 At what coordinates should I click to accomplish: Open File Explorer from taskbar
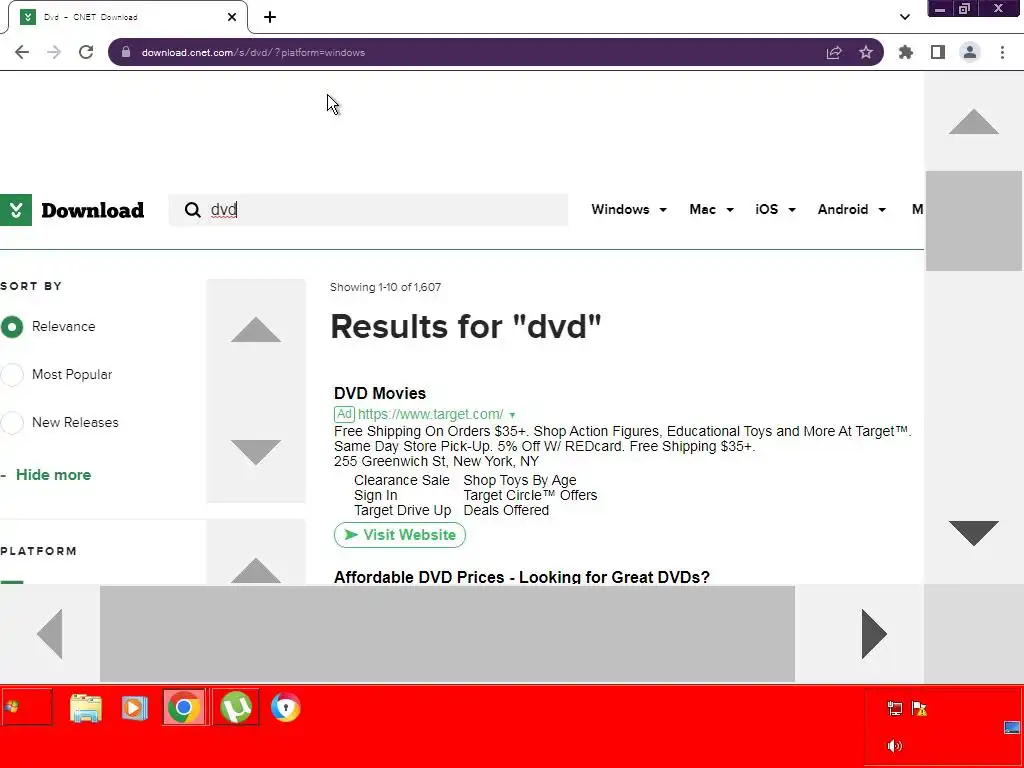[x=86, y=708]
